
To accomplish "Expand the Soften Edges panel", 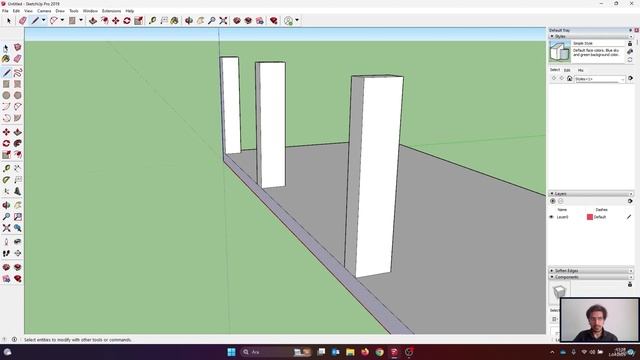I will click(552, 271).
